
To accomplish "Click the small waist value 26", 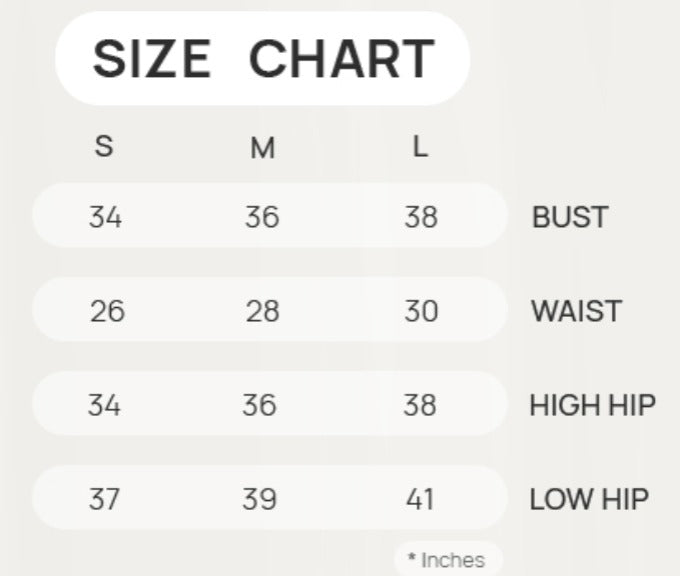I will 107,311.
